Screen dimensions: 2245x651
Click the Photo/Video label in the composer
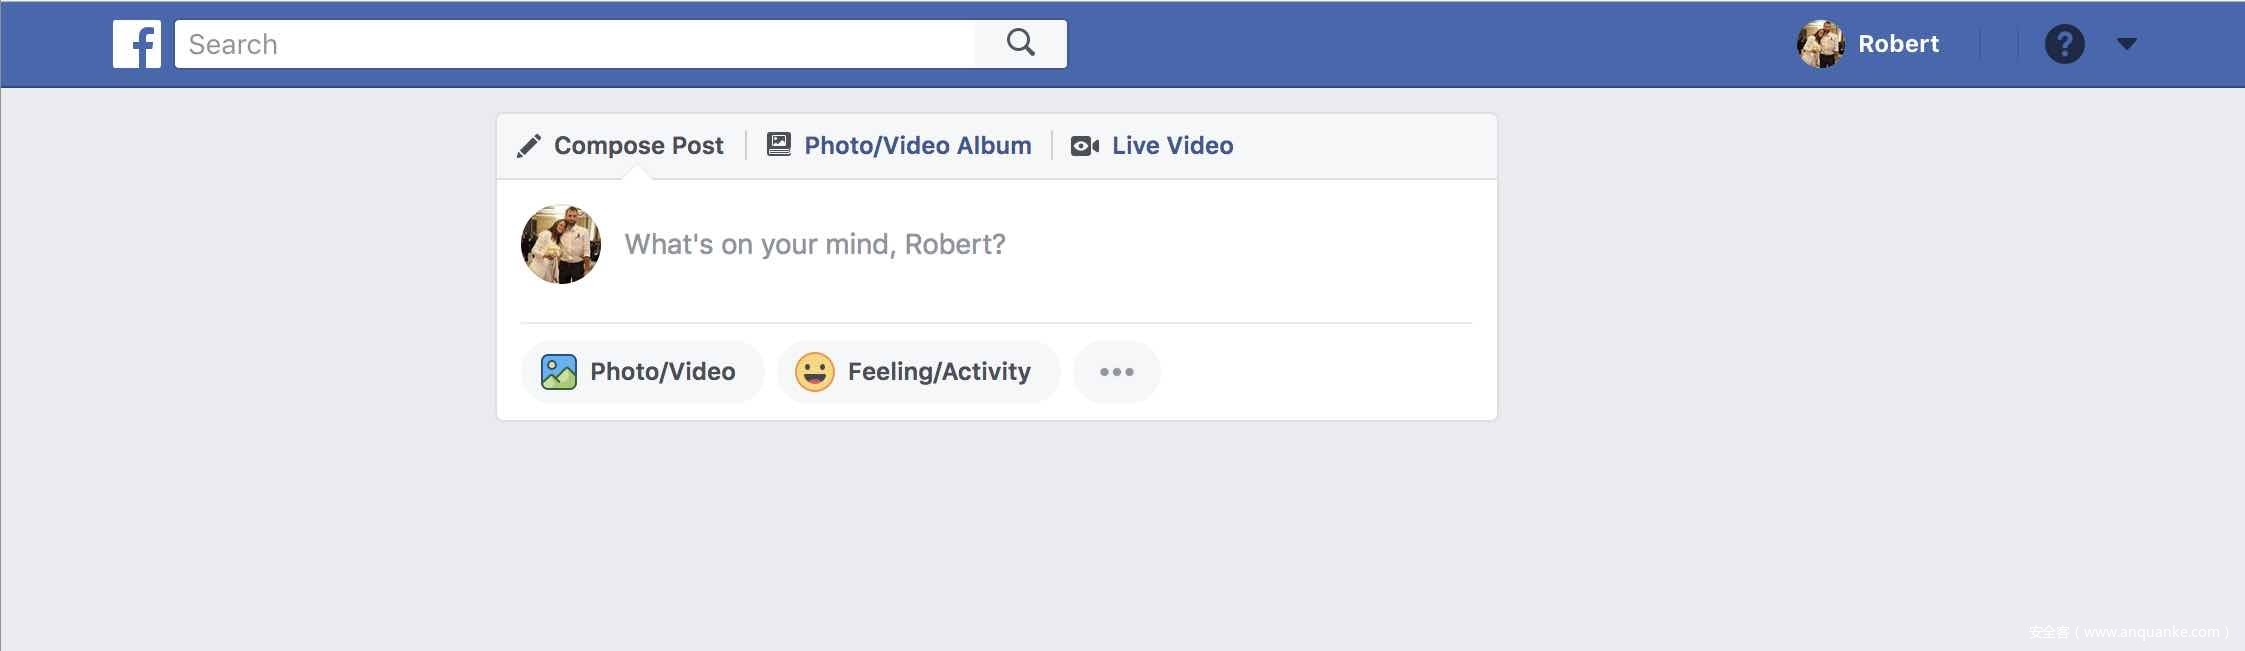click(x=662, y=372)
